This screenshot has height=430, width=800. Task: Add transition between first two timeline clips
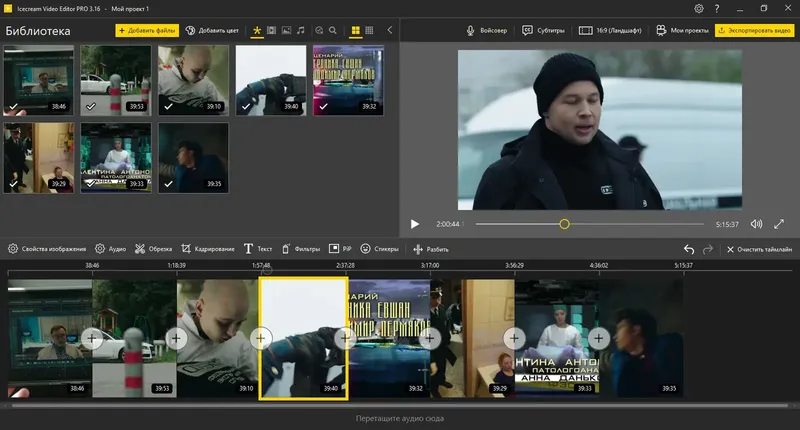point(93,338)
